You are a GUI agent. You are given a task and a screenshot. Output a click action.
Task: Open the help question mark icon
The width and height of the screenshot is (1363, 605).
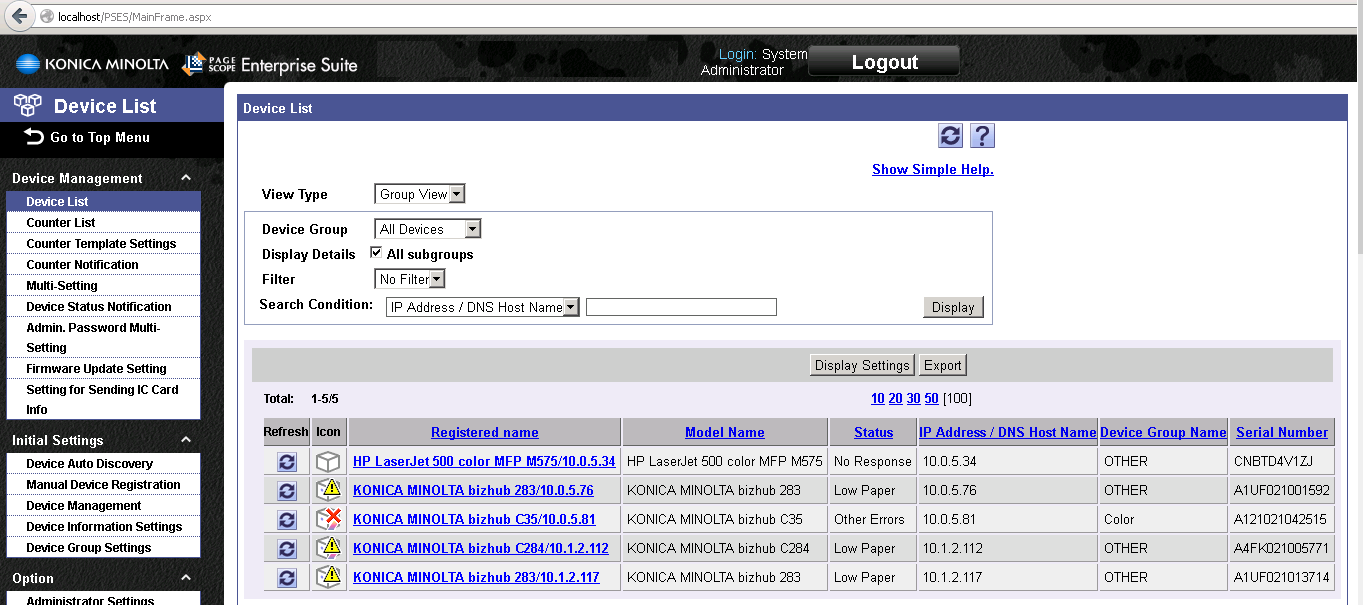coord(982,136)
